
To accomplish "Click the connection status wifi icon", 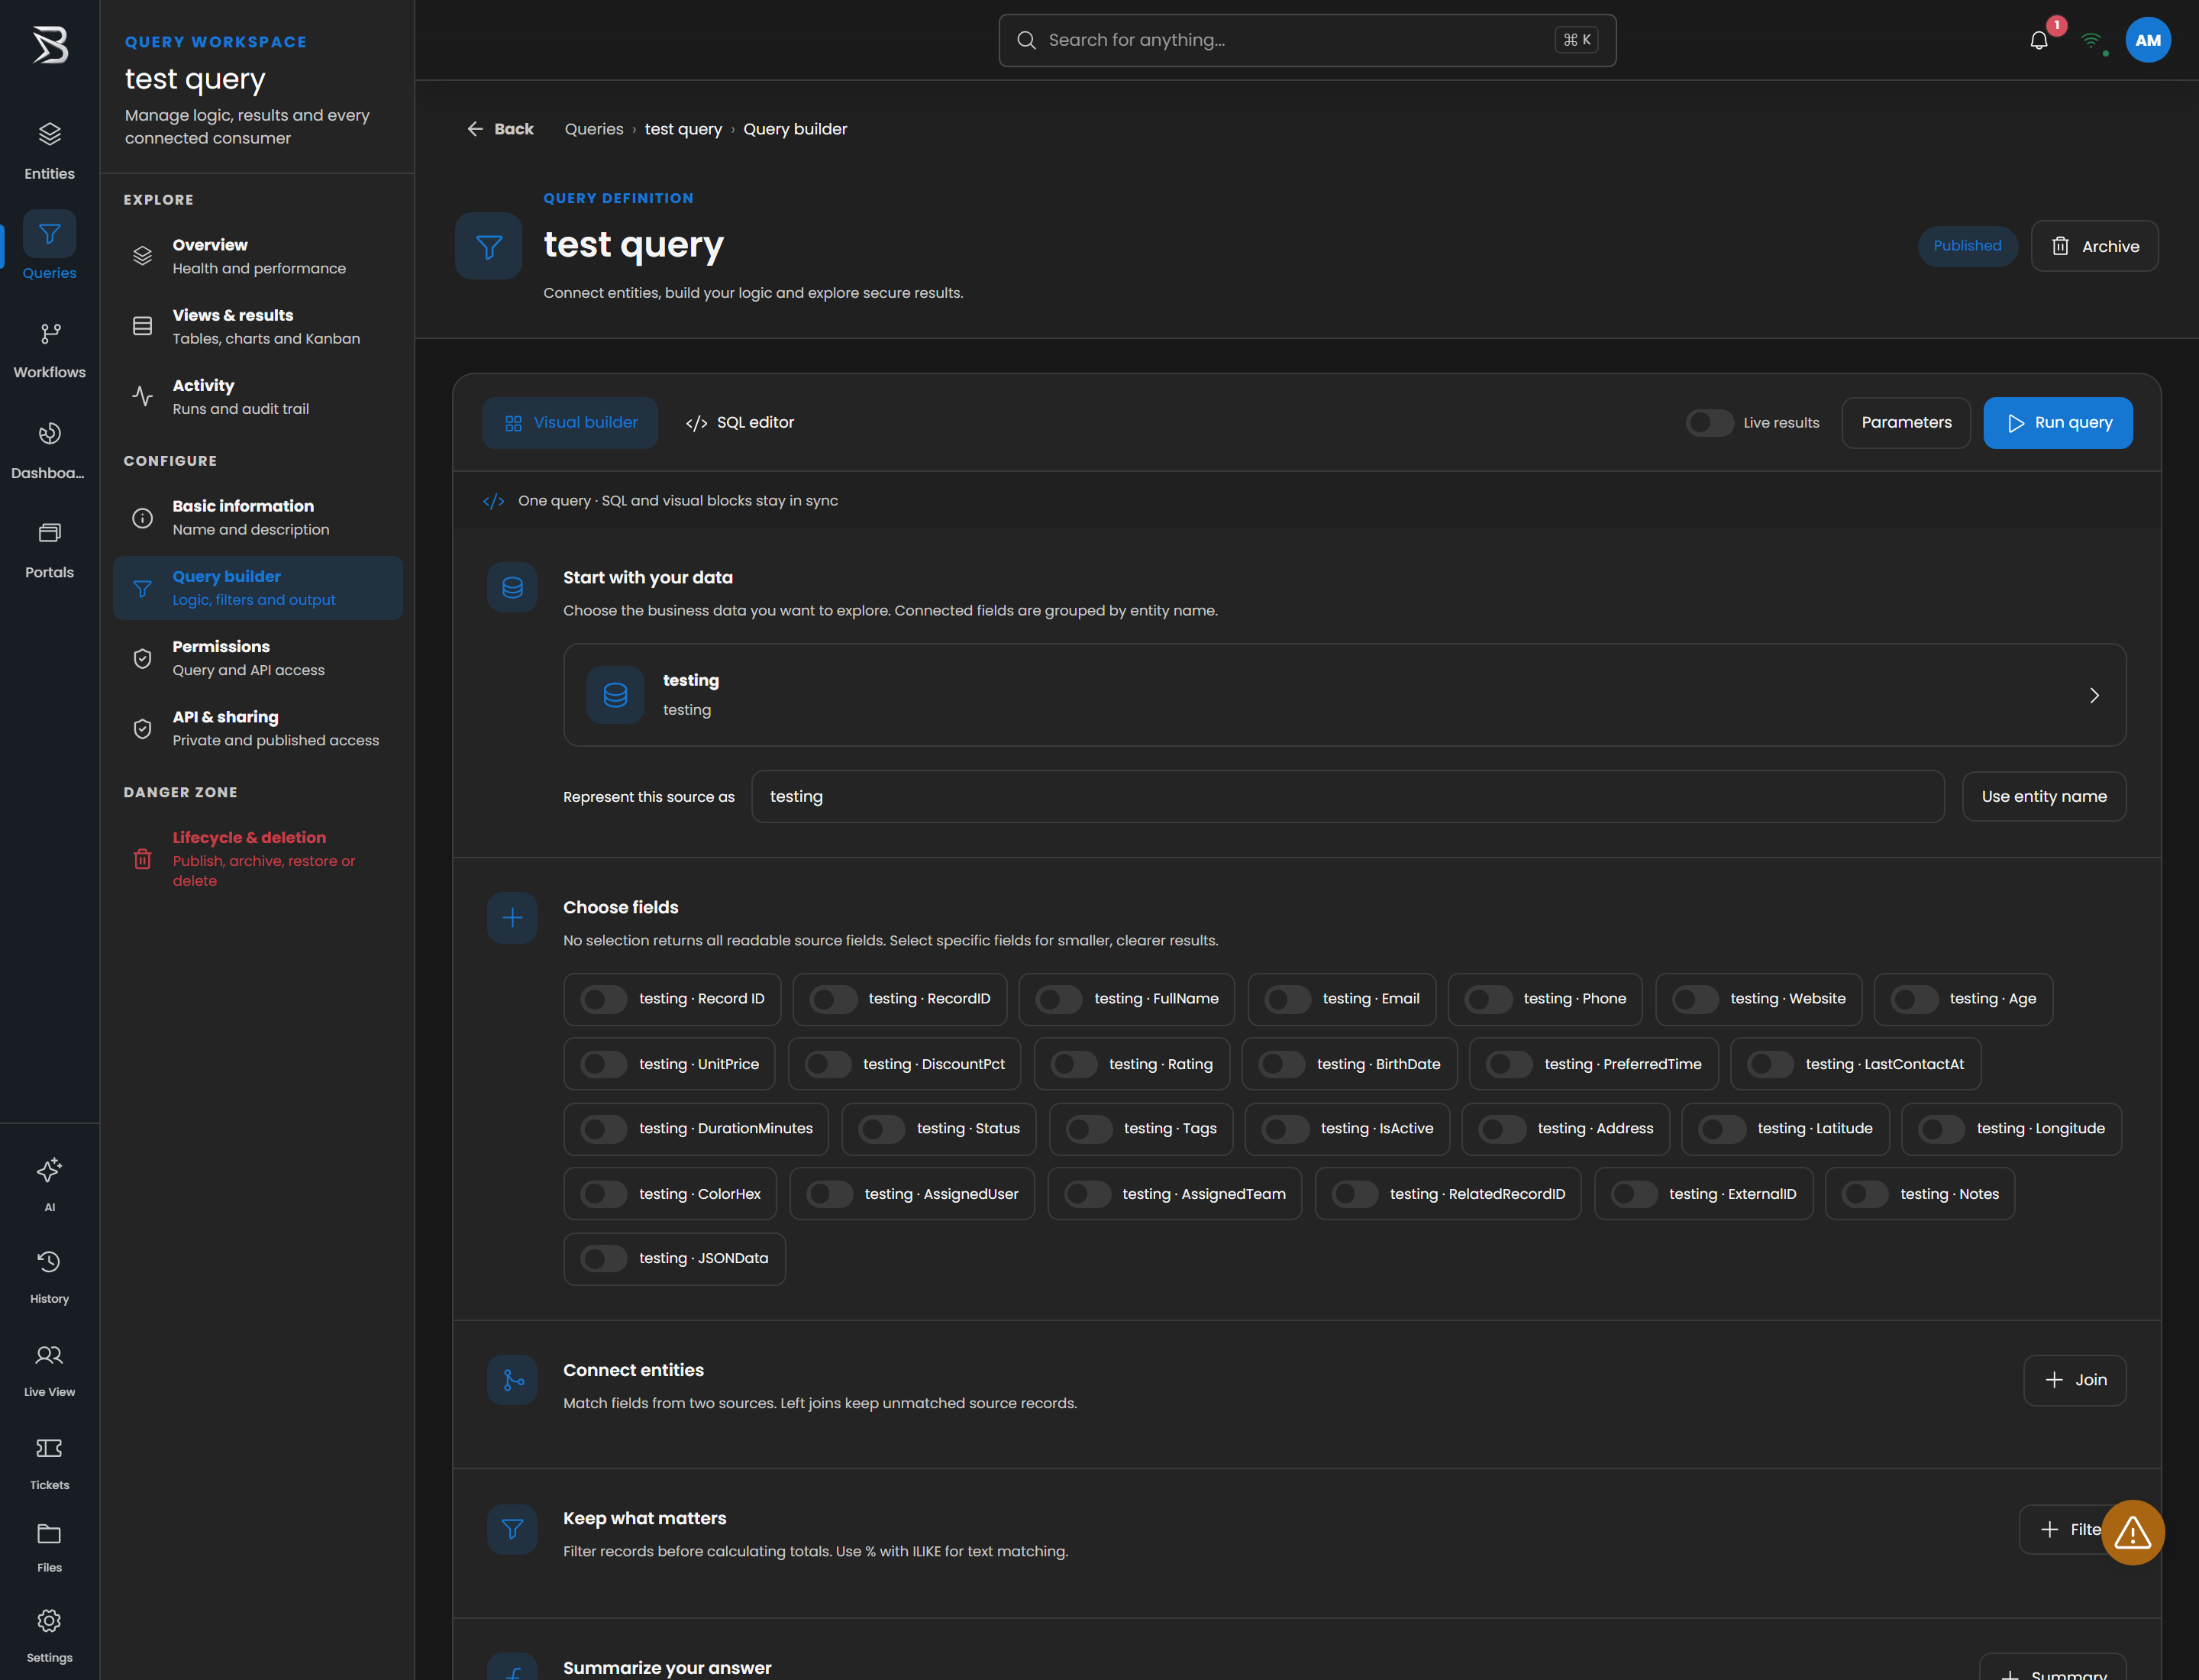I will pyautogui.click(x=2091, y=40).
